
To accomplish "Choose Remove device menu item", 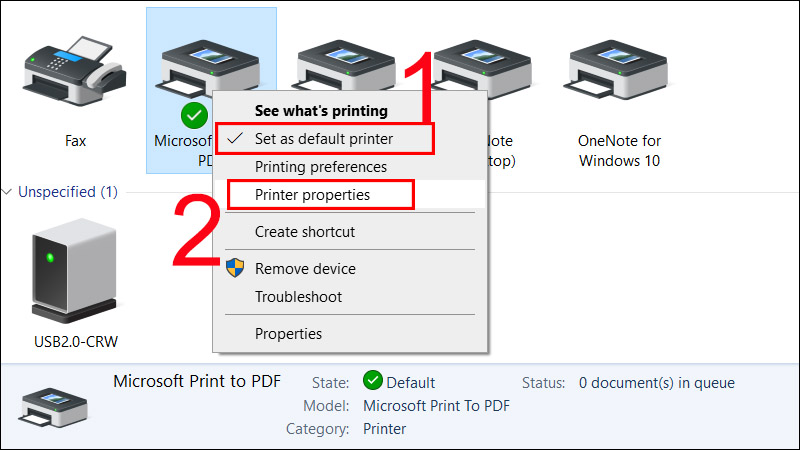I will tap(305, 268).
